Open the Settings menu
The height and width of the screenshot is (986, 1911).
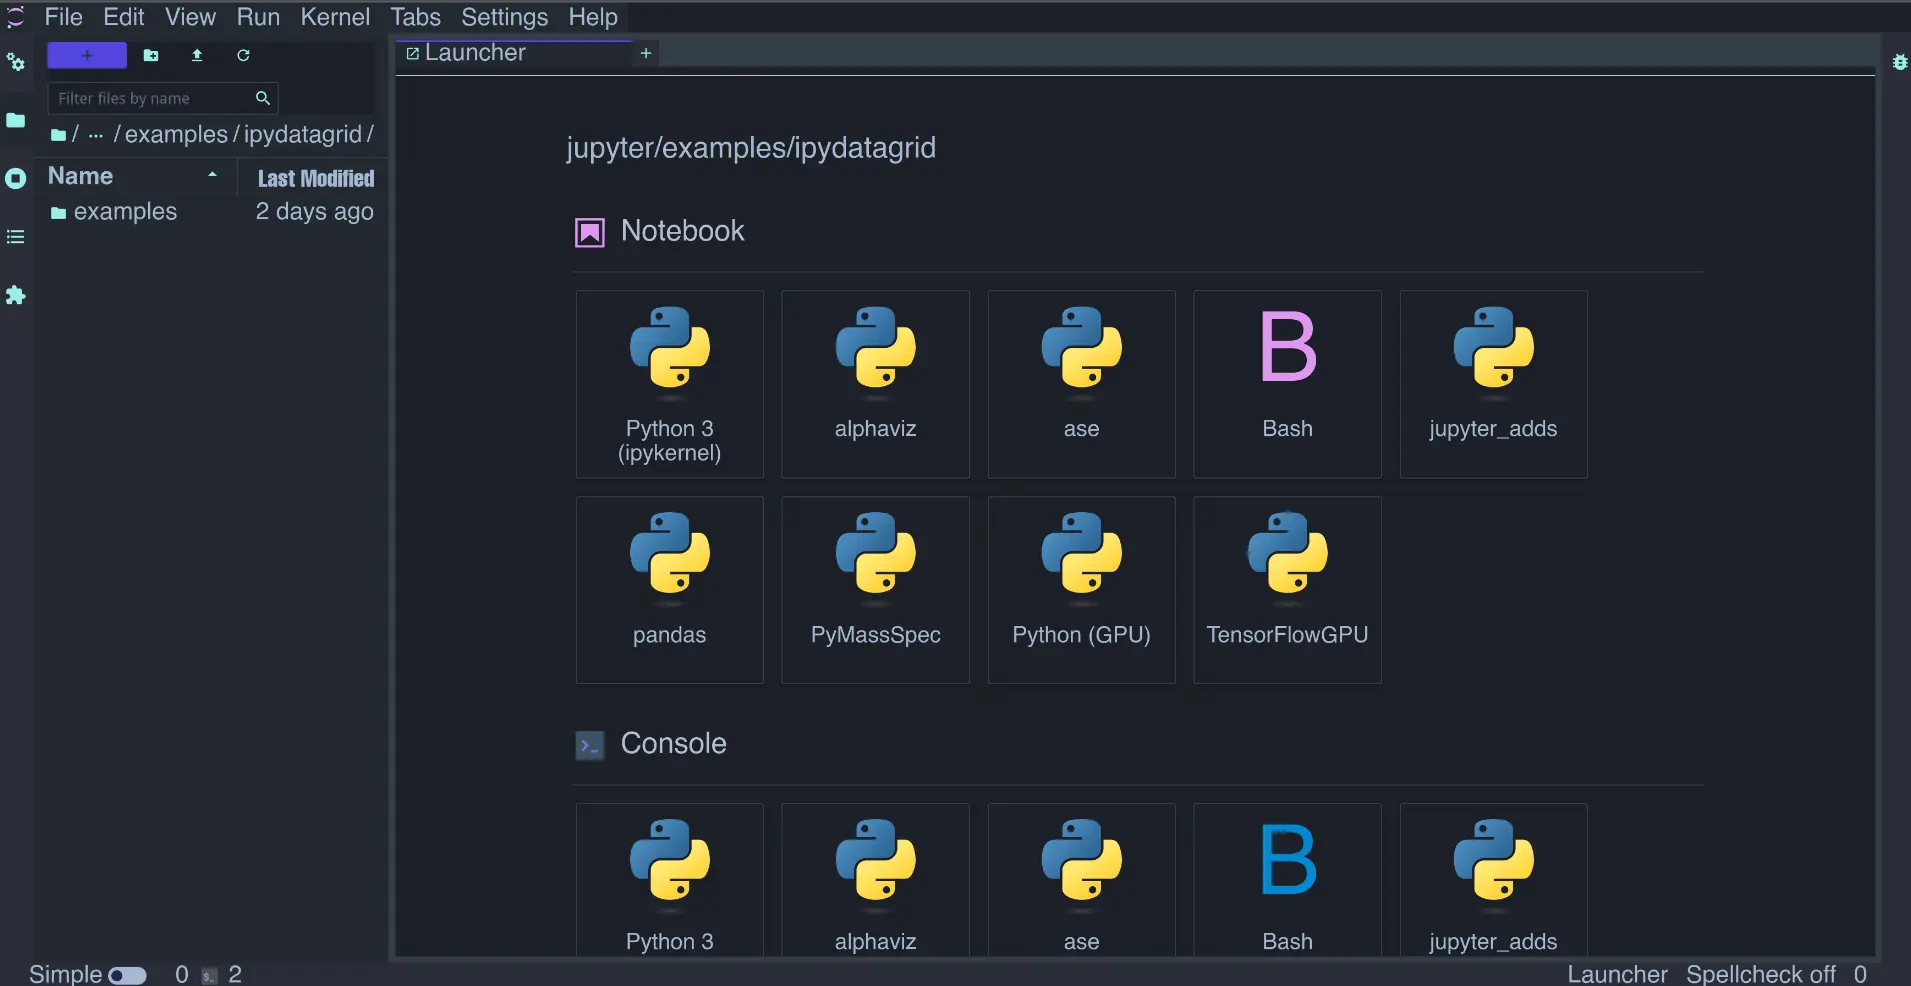click(504, 17)
